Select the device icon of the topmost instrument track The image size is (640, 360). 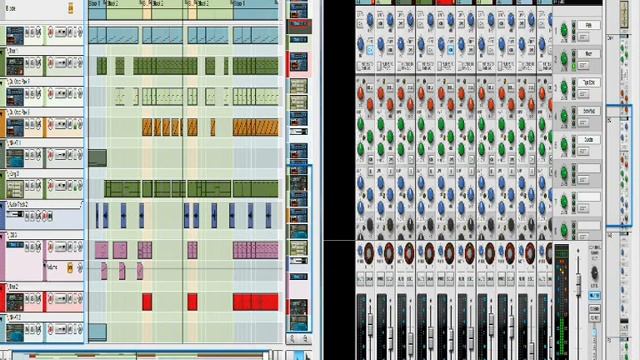[15, 36]
